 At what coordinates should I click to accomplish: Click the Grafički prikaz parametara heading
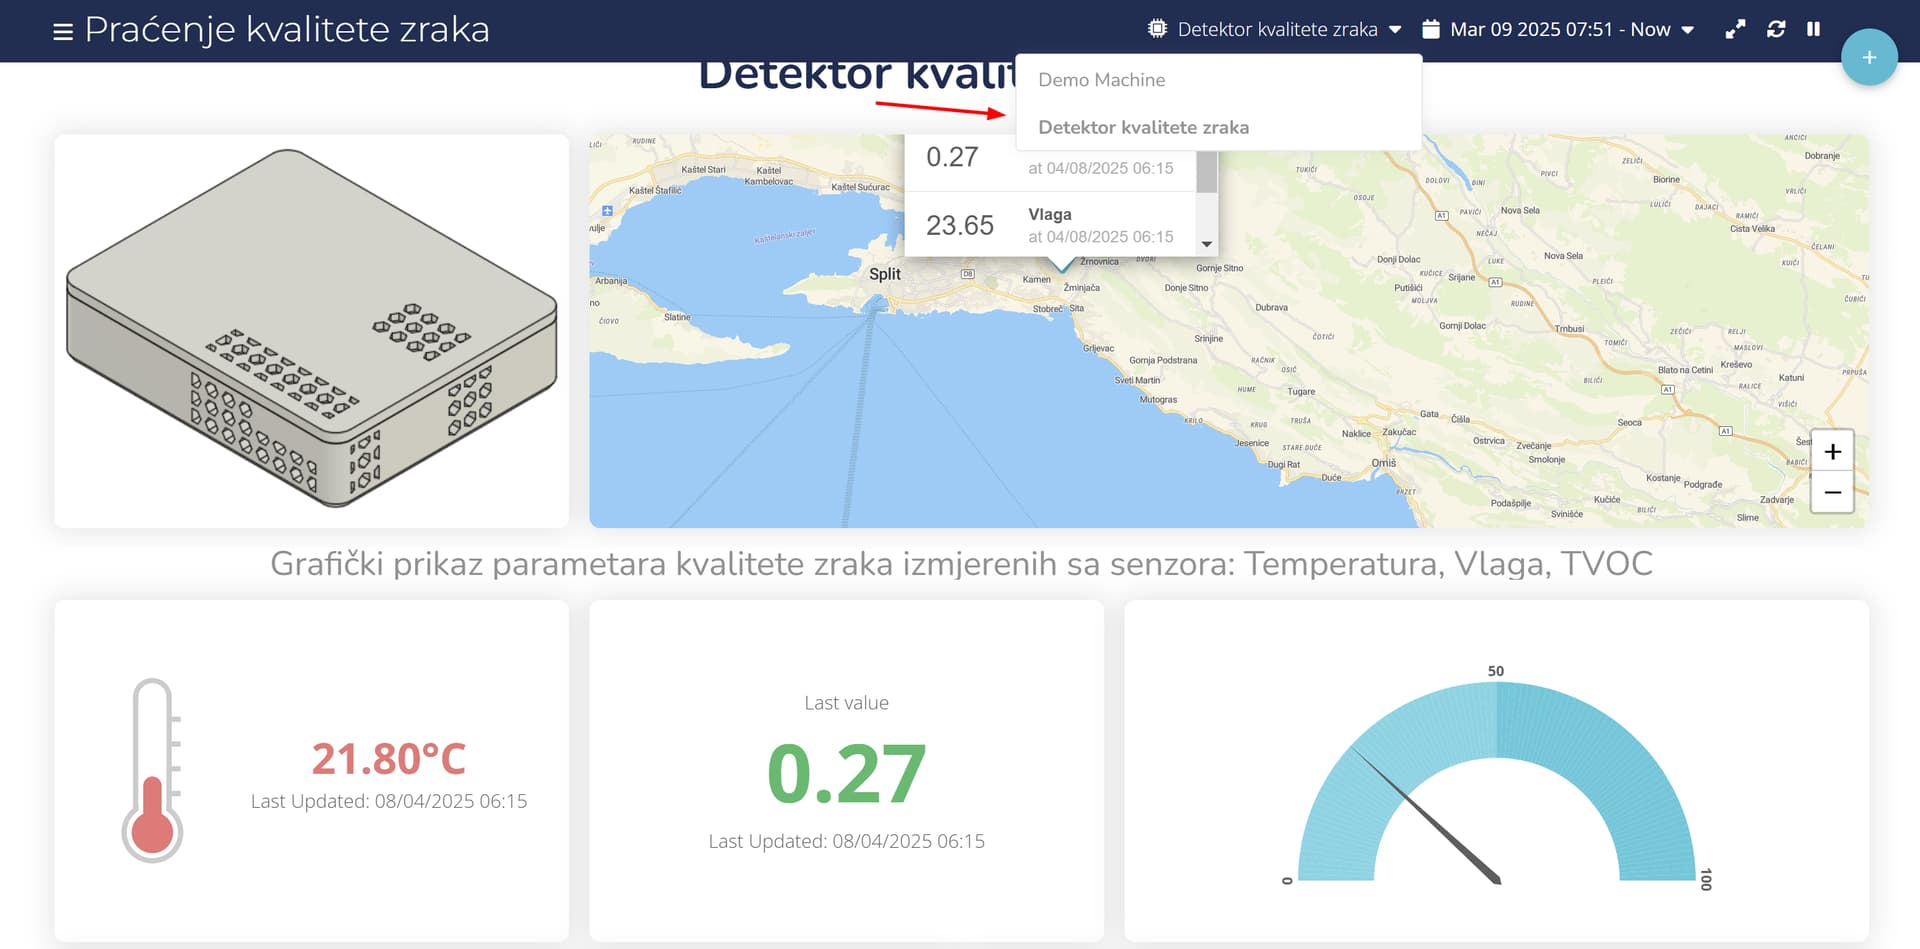pos(961,564)
